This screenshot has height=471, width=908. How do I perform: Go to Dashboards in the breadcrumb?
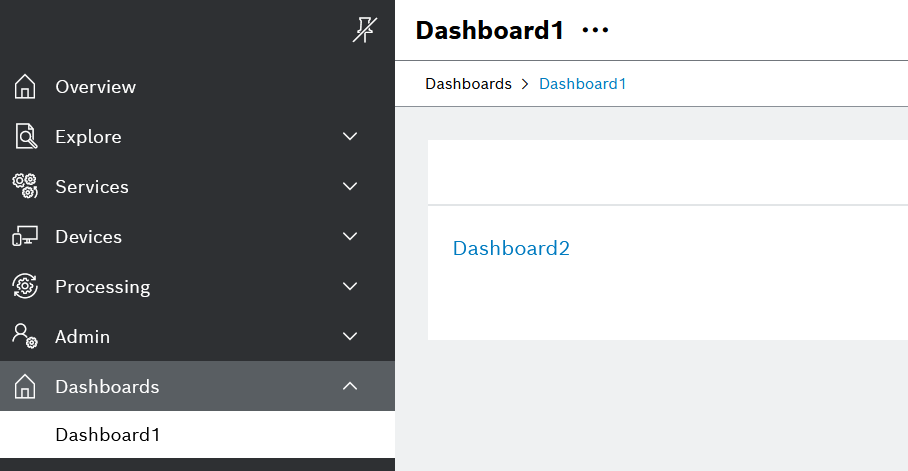click(468, 84)
